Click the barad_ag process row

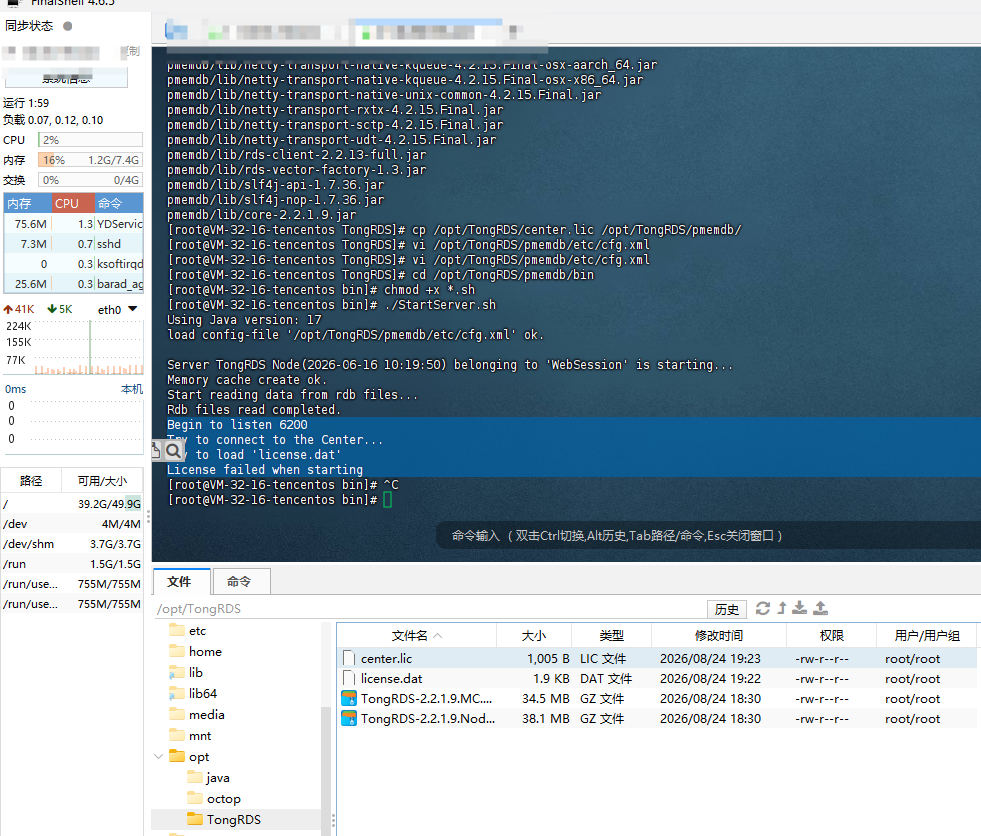point(74,283)
